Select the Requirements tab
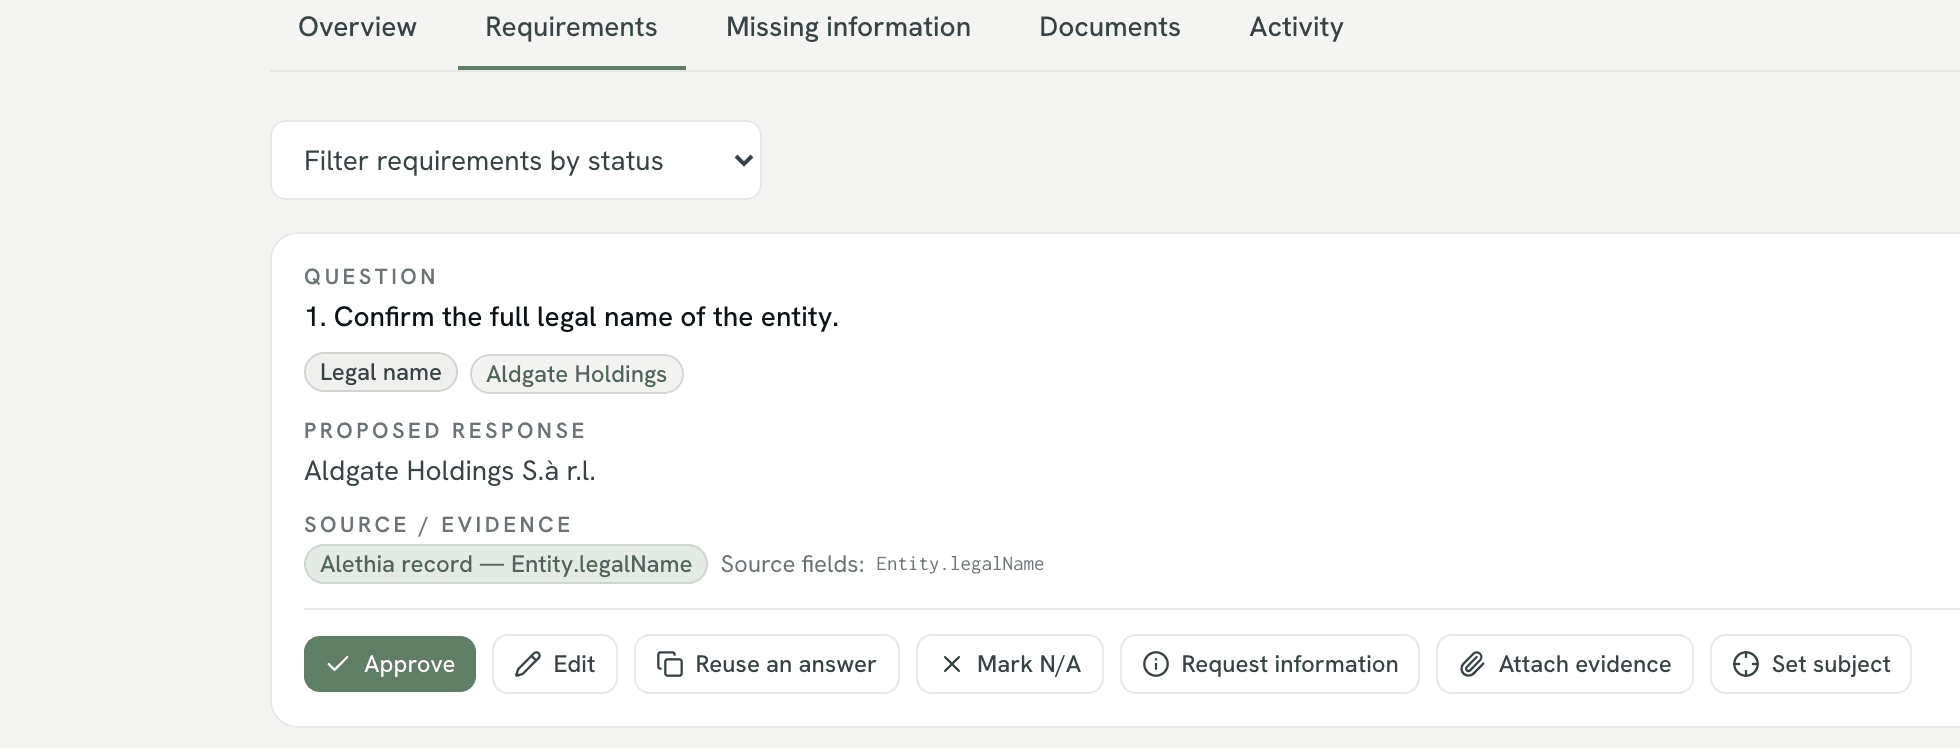Screen dimensions: 1960x748 571,27
